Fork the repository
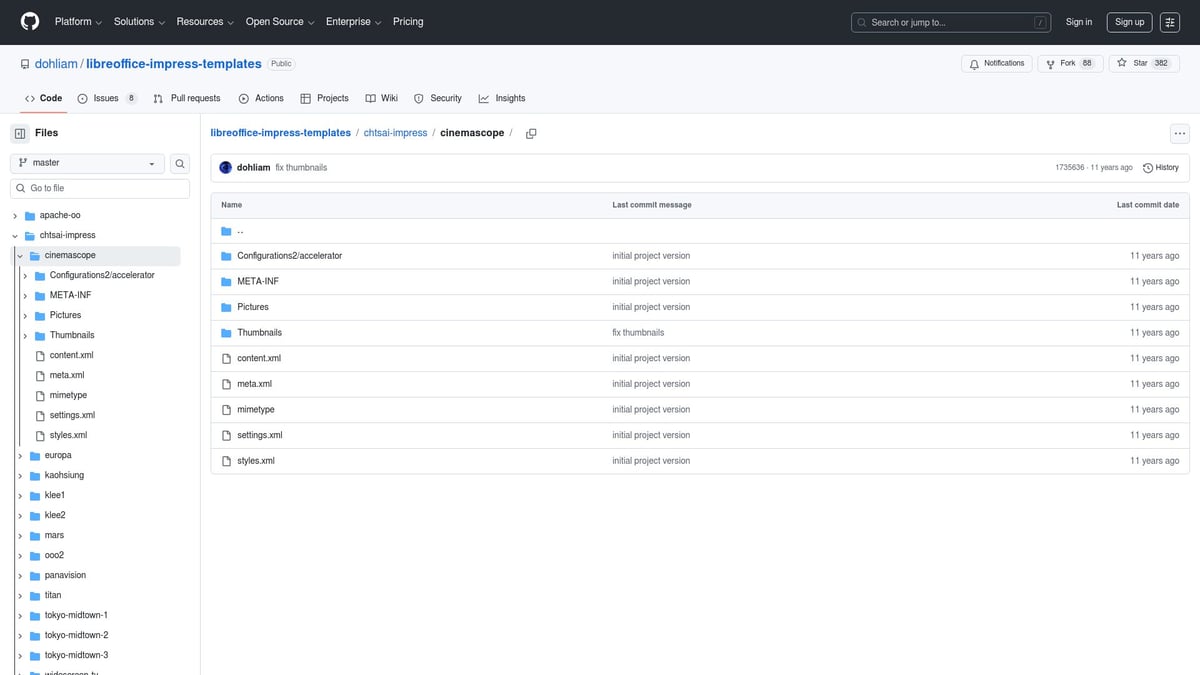Image resolution: width=1200 pixels, height=675 pixels. (x=1070, y=63)
